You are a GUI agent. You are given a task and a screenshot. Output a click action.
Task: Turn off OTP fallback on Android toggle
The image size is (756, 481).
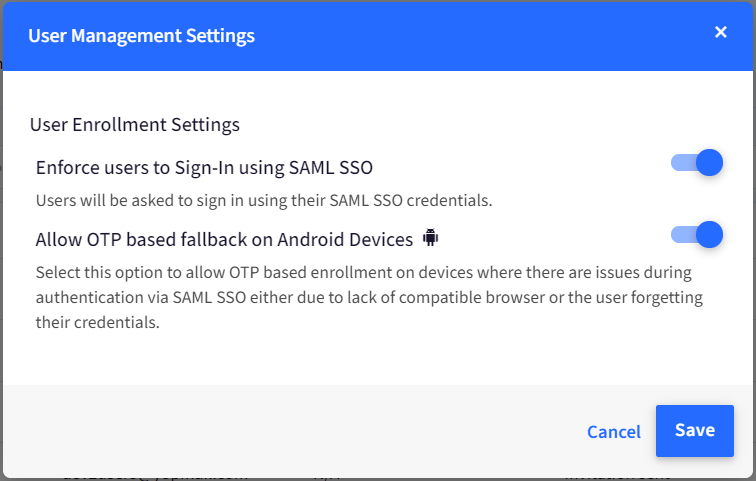(697, 235)
